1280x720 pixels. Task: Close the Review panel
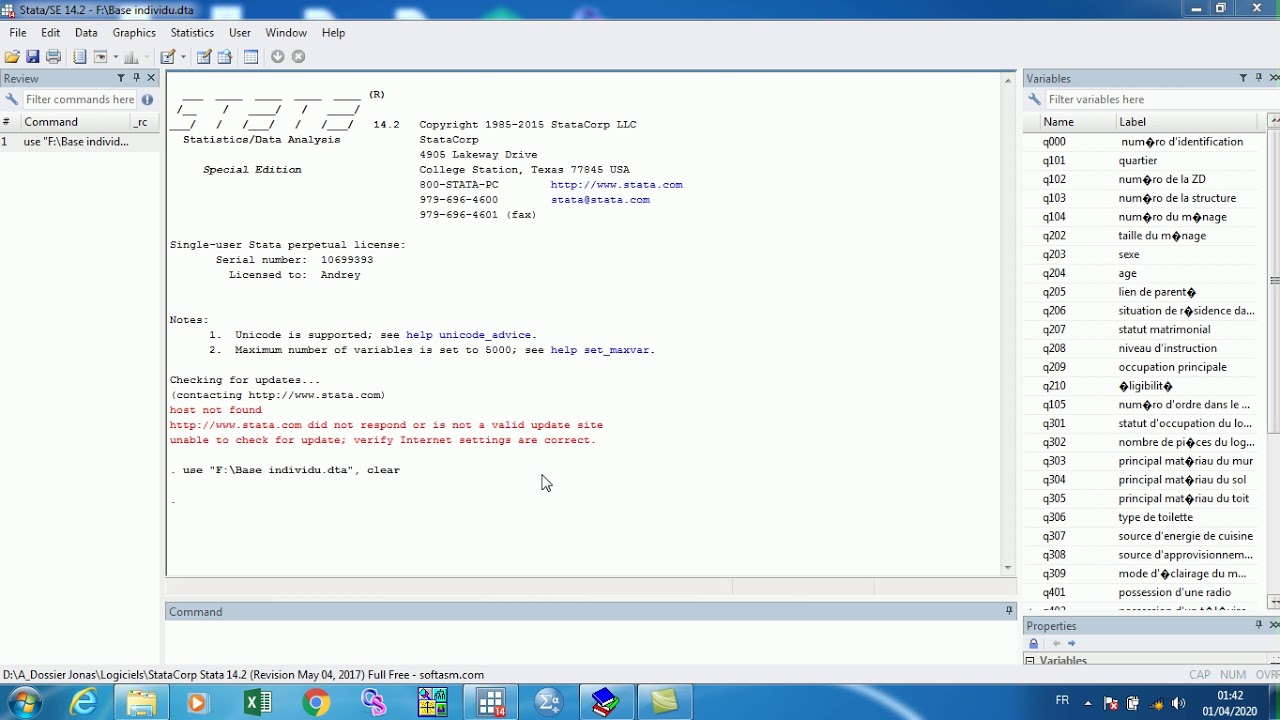coord(152,78)
